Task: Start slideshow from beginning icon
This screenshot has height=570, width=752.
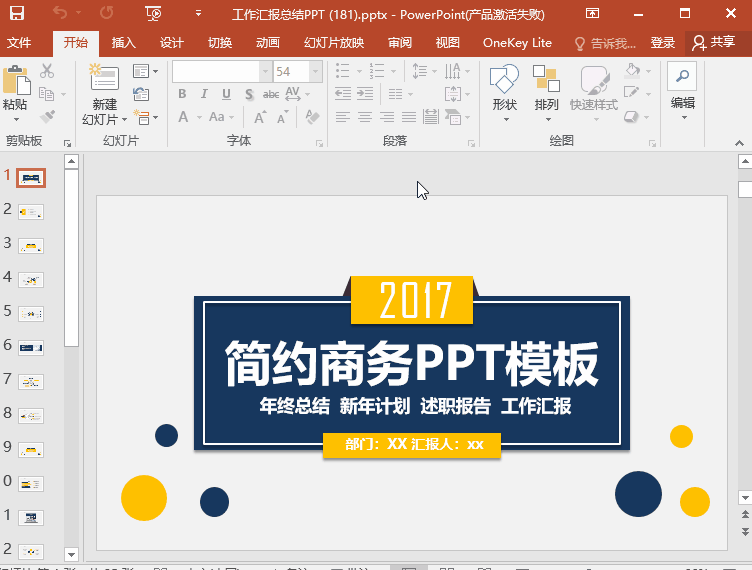Action: (x=153, y=13)
